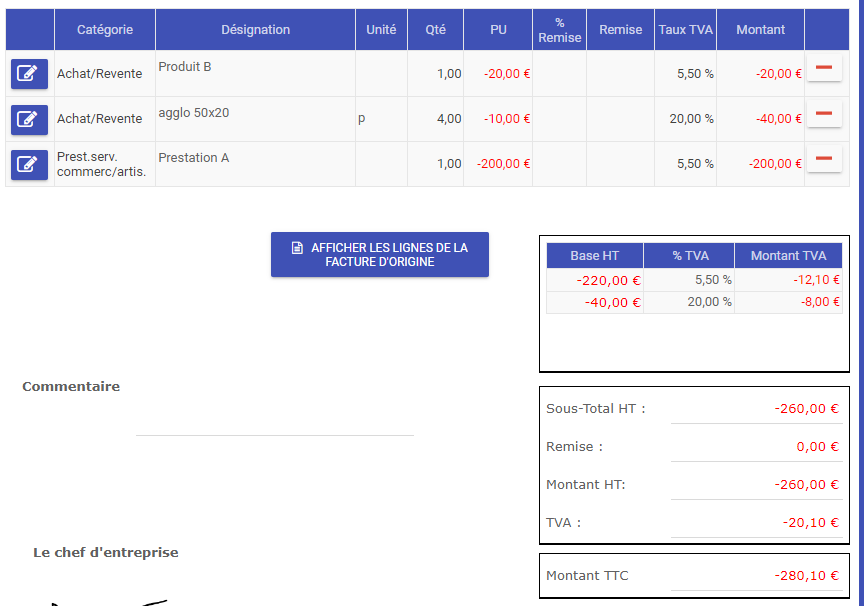Click the Désignation column header

tap(255, 30)
